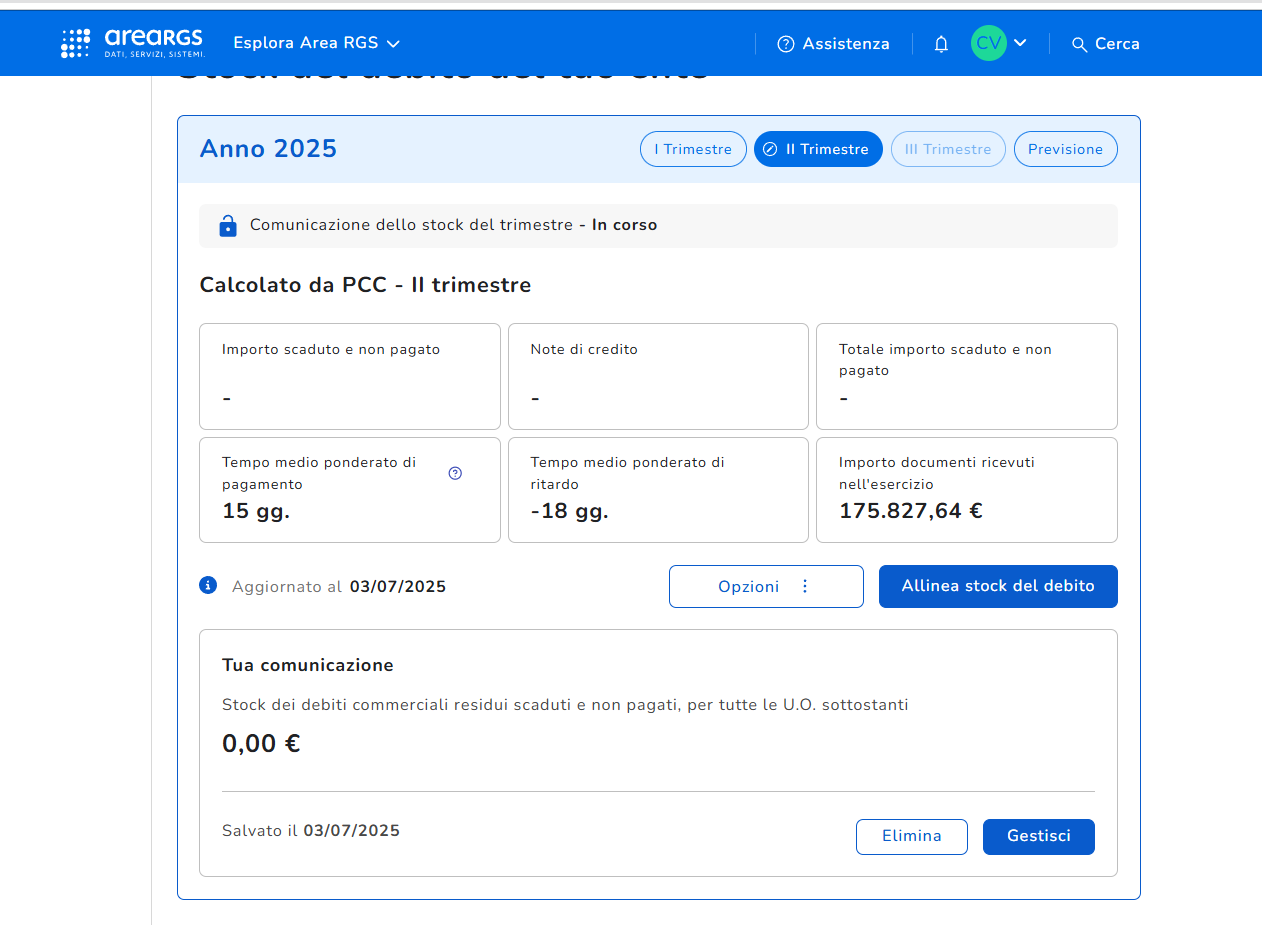Click the info icon beside Aggiornato al
This screenshot has height=925, width=1262.
point(208,585)
